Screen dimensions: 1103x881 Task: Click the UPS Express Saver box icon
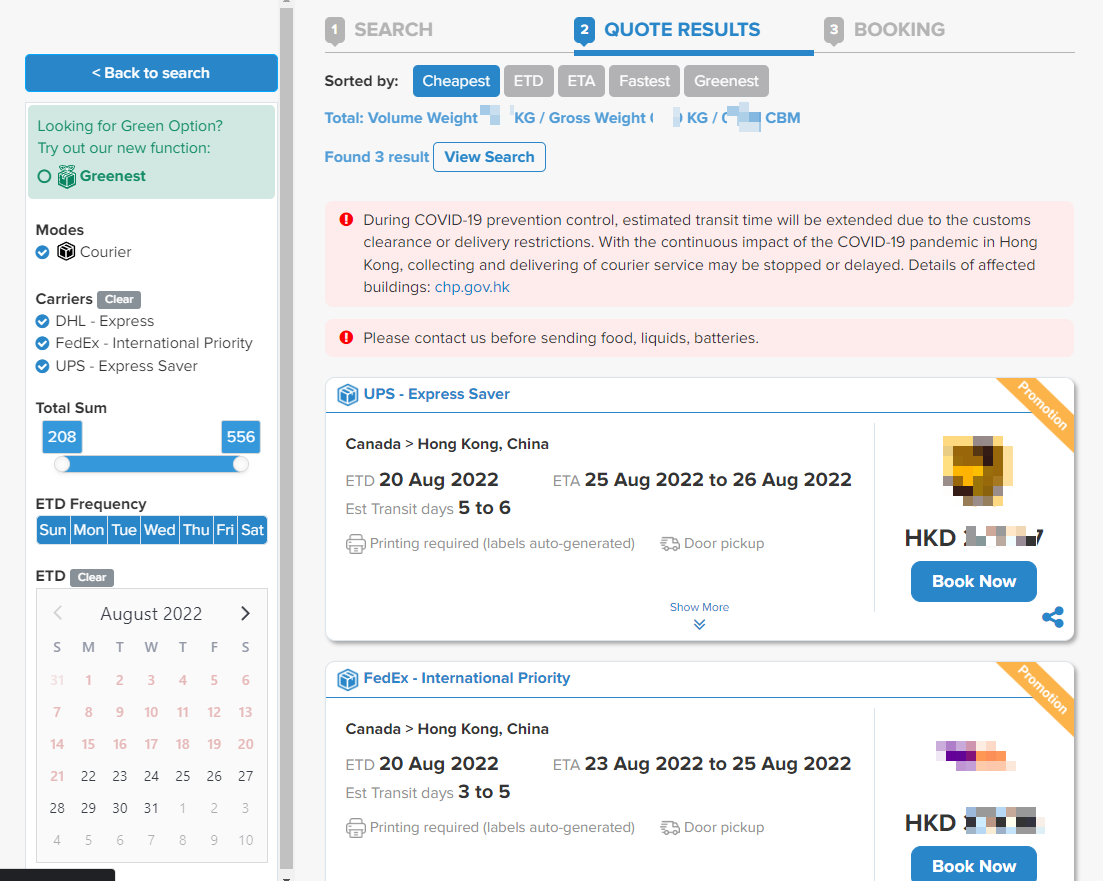click(x=348, y=395)
